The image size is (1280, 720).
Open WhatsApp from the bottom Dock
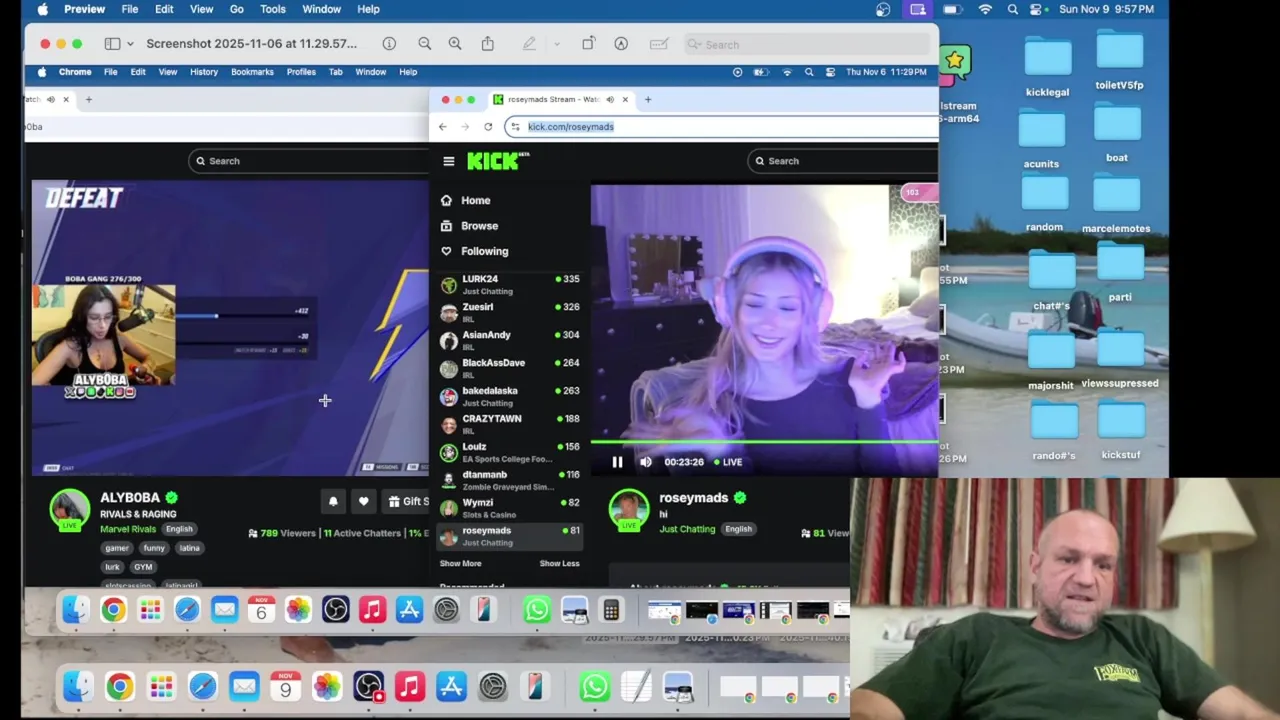pos(594,686)
